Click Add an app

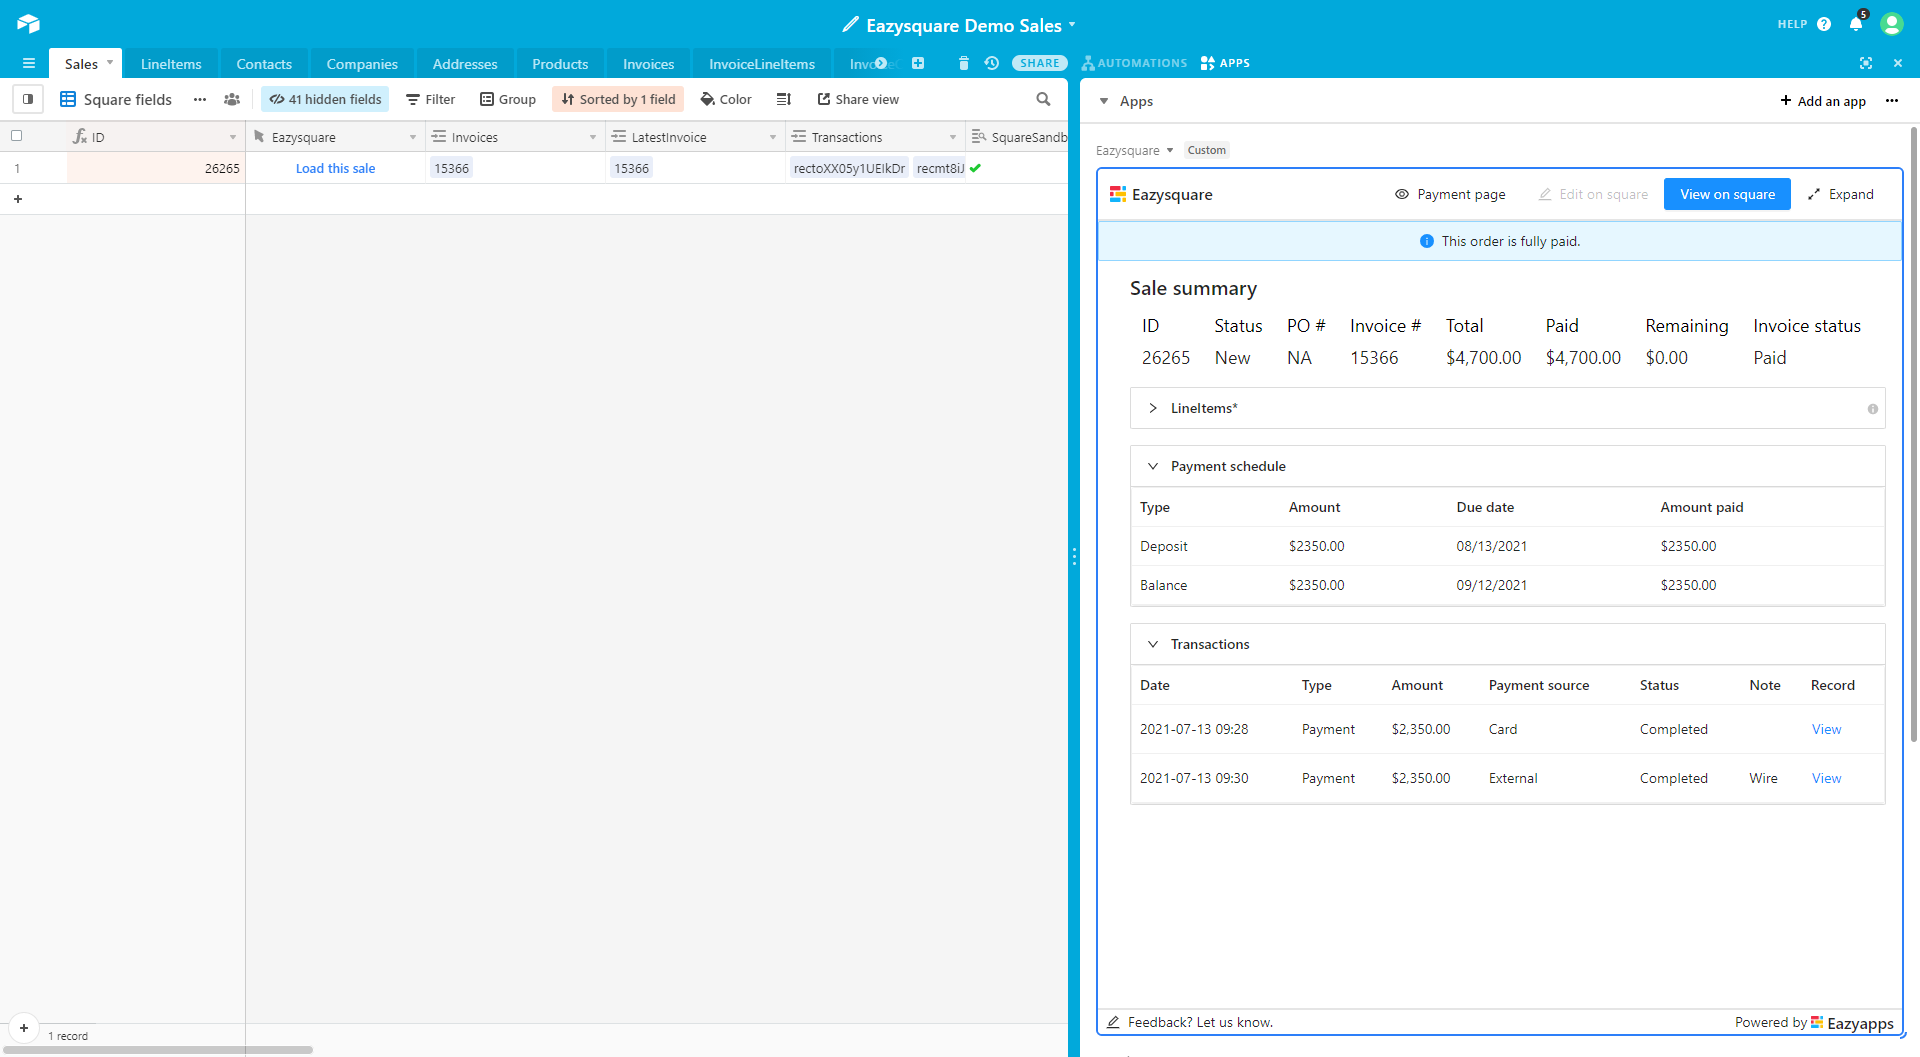1823,101
